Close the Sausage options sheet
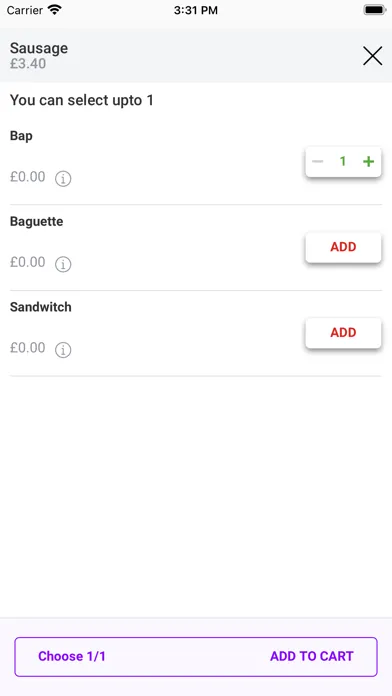The height and width of the screenshot is (696, 392). [372, 56]
